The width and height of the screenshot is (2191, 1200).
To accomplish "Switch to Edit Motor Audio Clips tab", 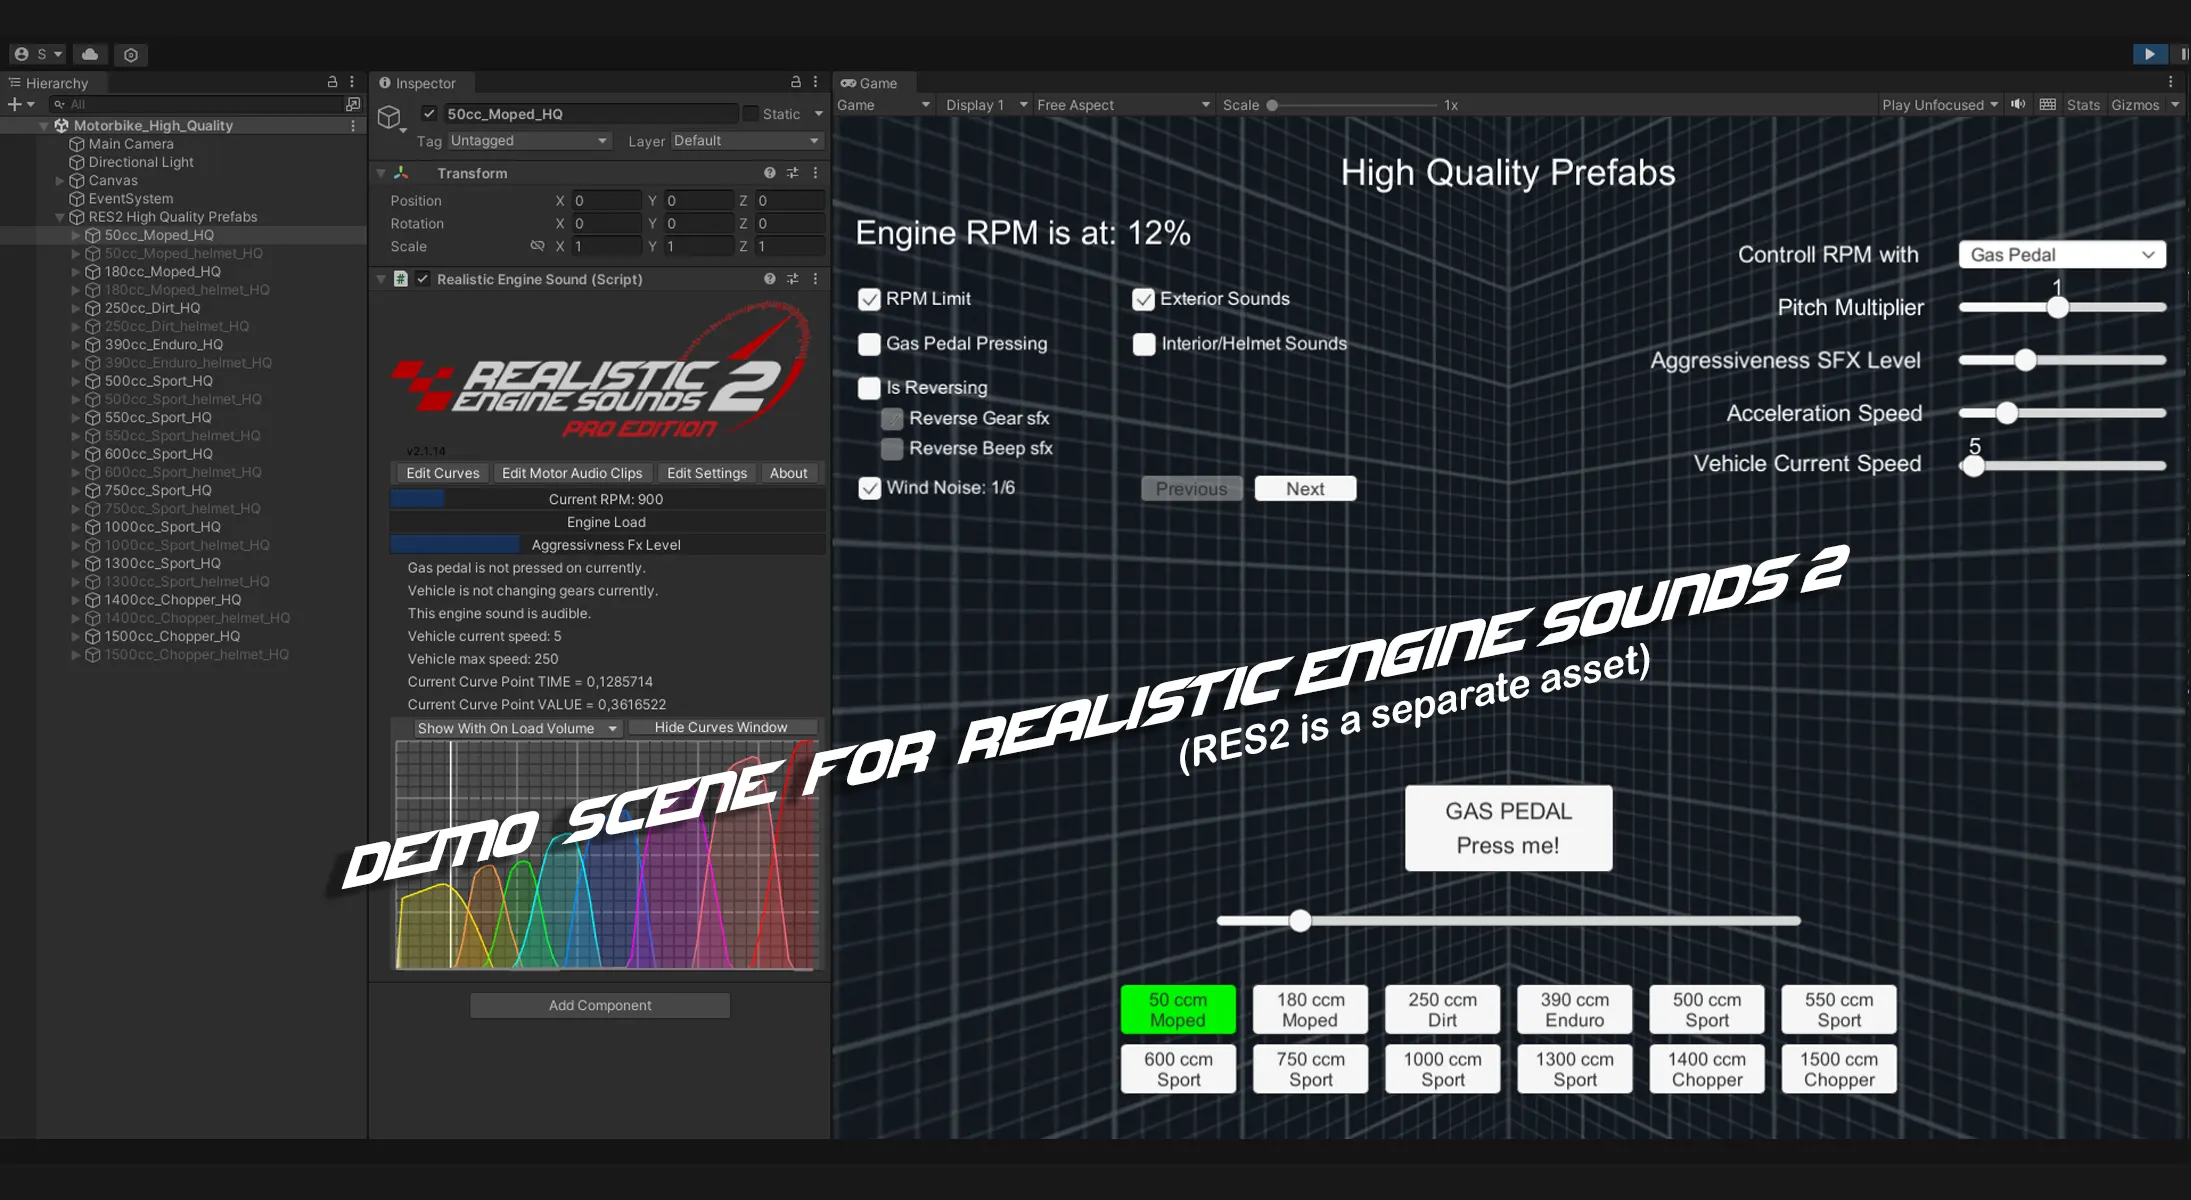I will pyautogui.click(x=572, y=473).
